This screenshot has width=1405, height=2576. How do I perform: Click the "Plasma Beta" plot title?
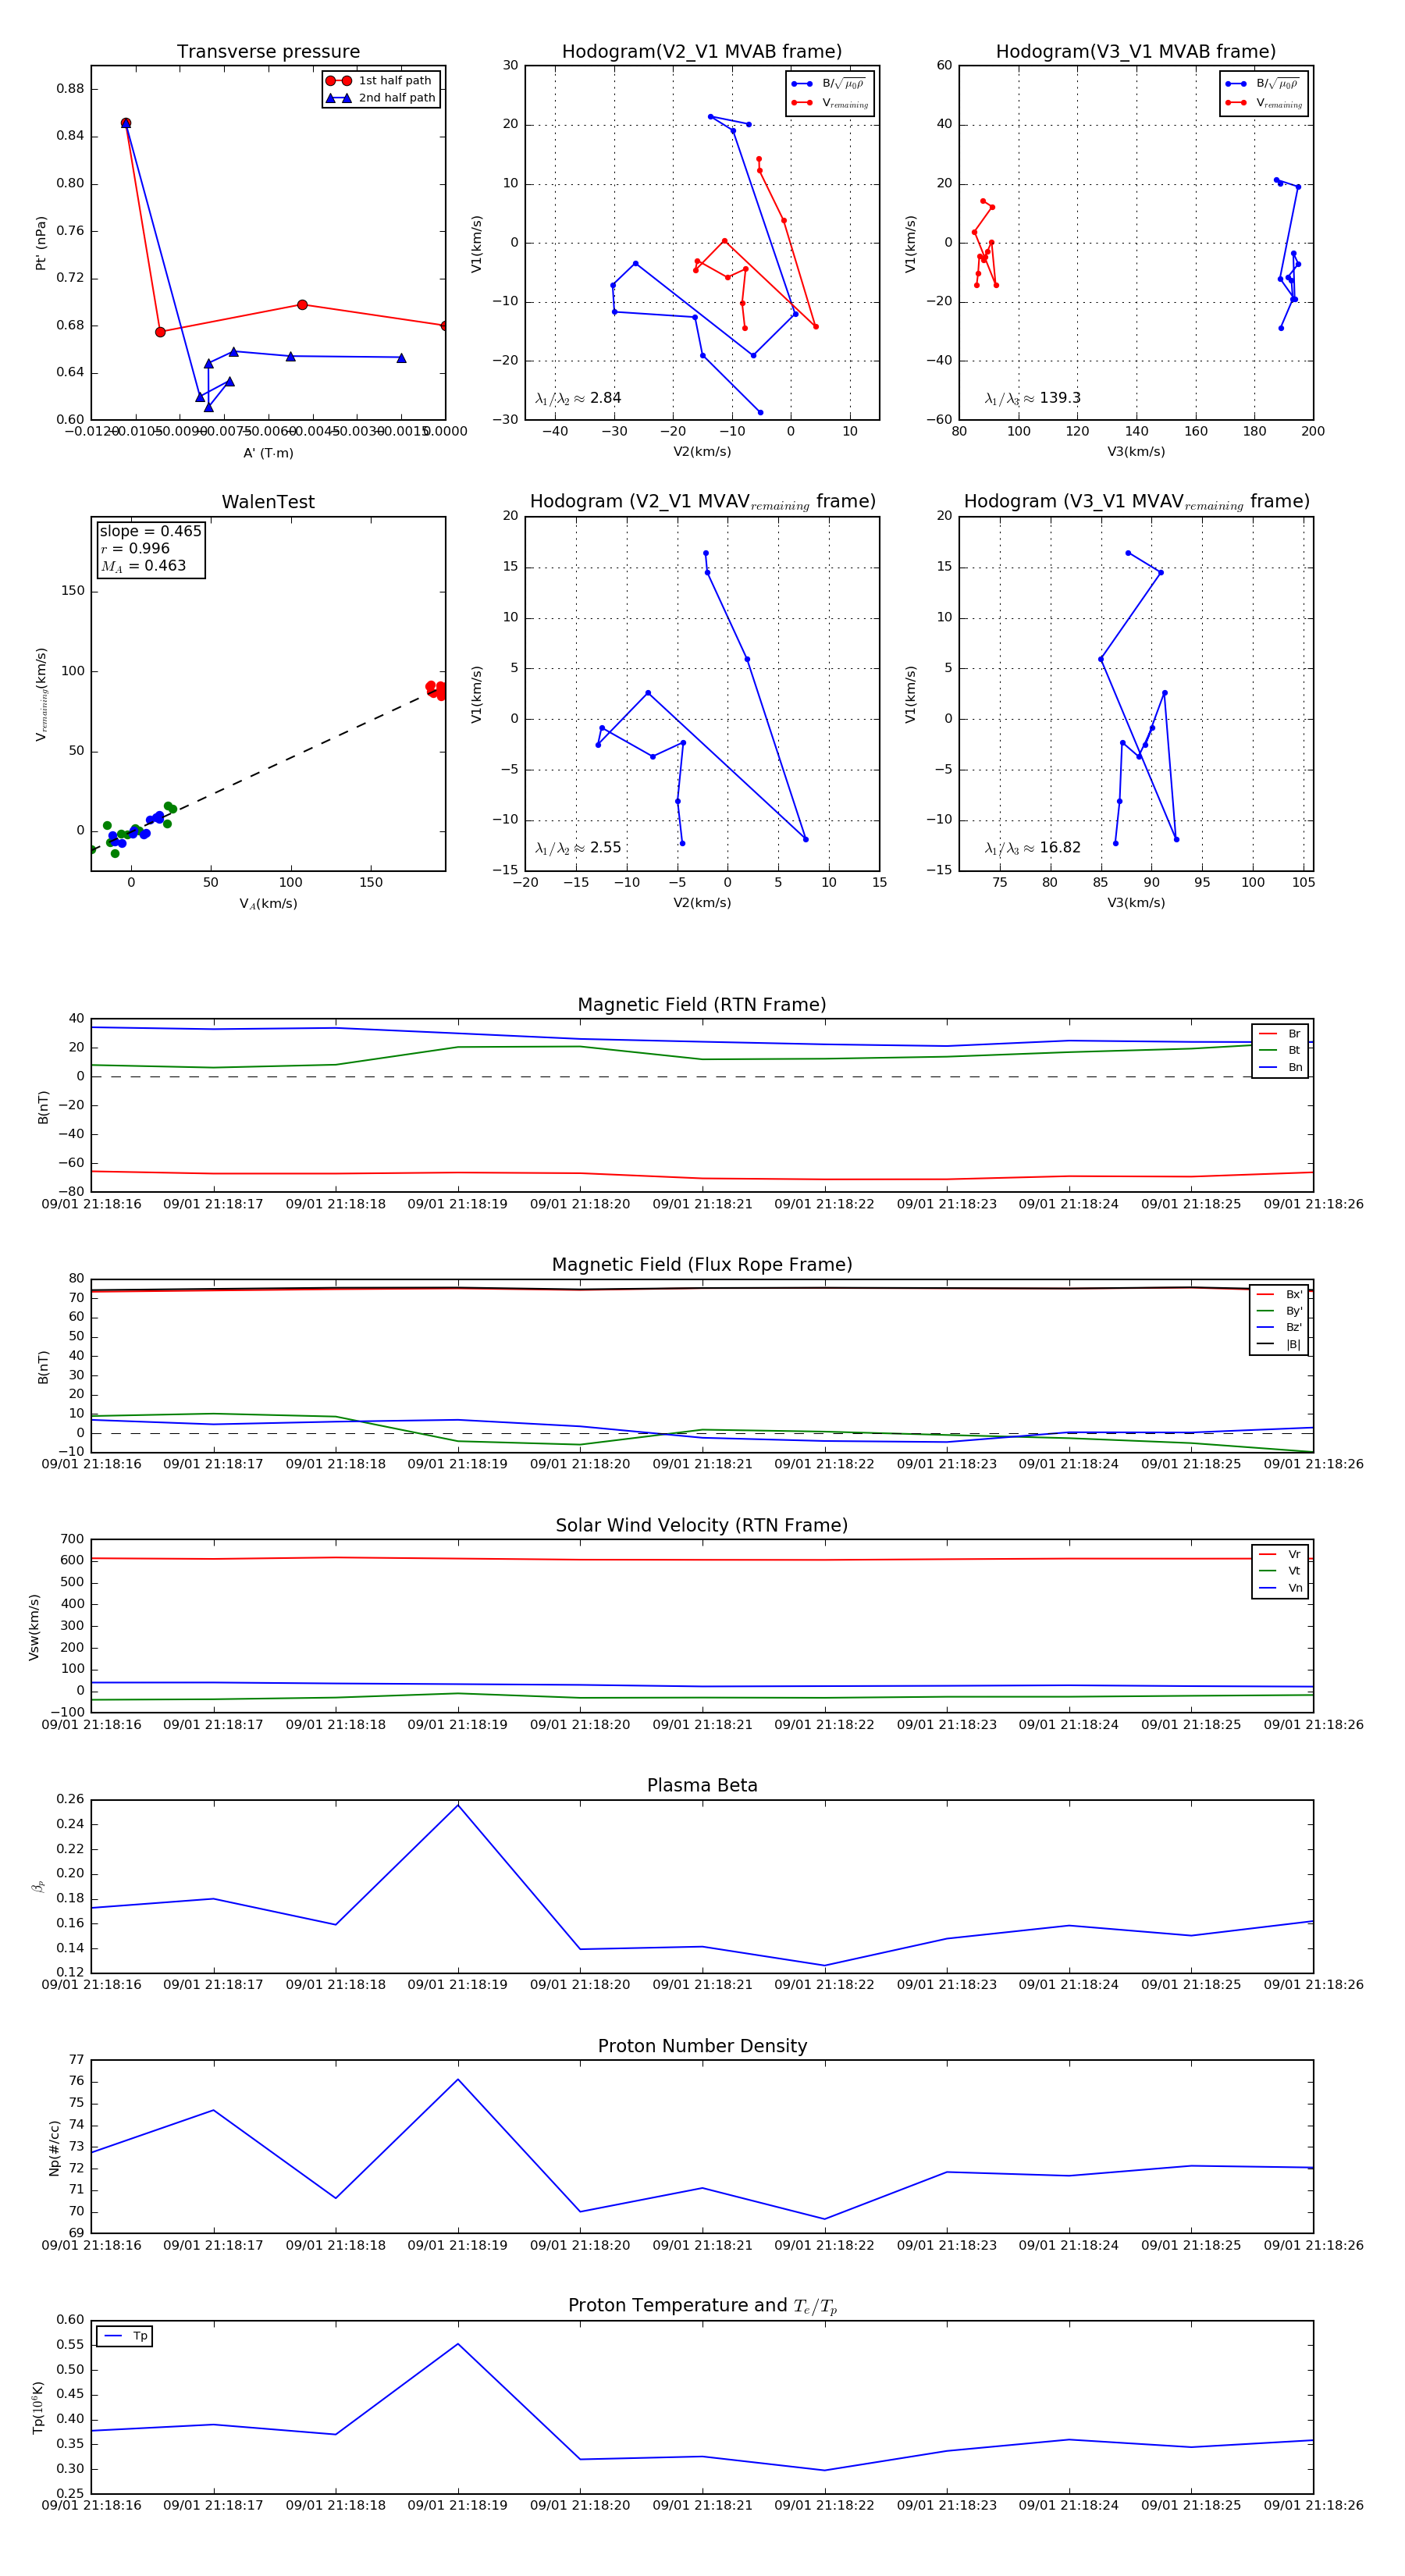pos(702,1786)
